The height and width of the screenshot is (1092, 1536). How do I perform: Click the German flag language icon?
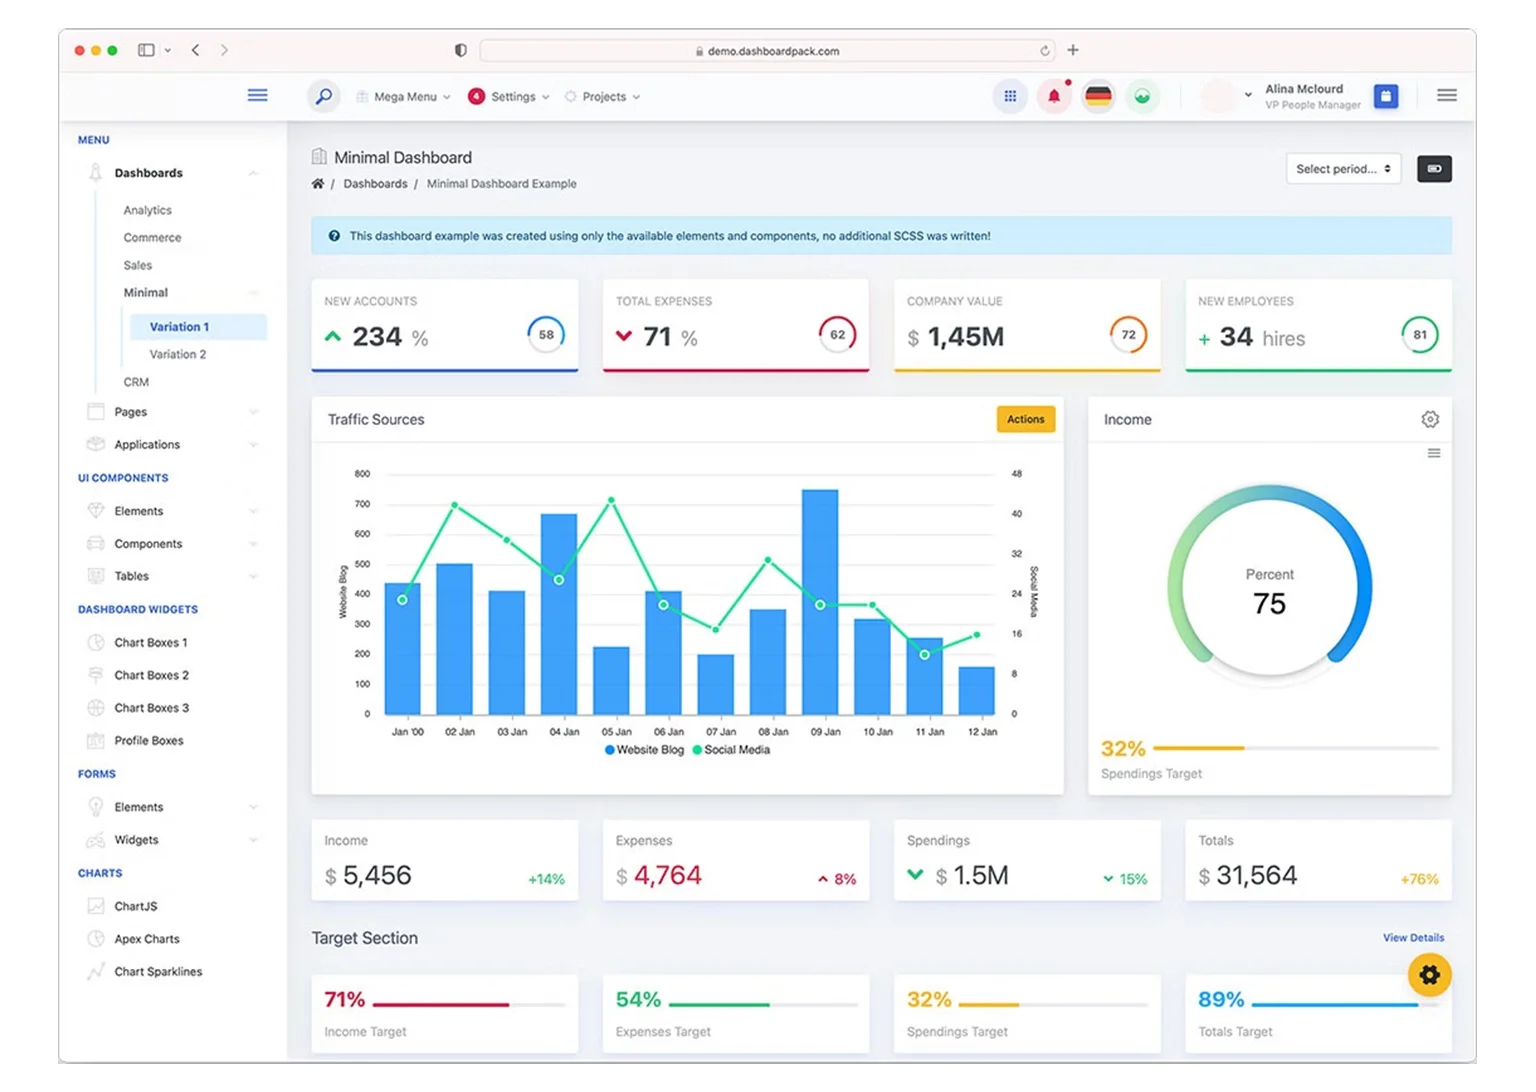click(1098, 97)
